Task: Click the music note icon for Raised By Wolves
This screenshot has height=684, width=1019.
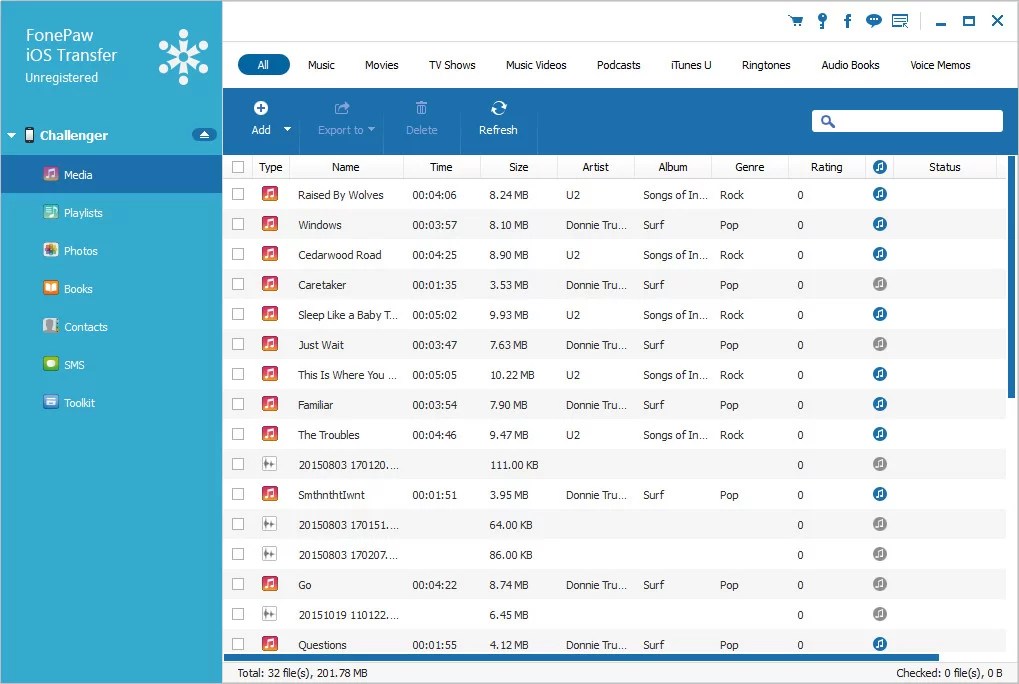Action: pos(879,194)
